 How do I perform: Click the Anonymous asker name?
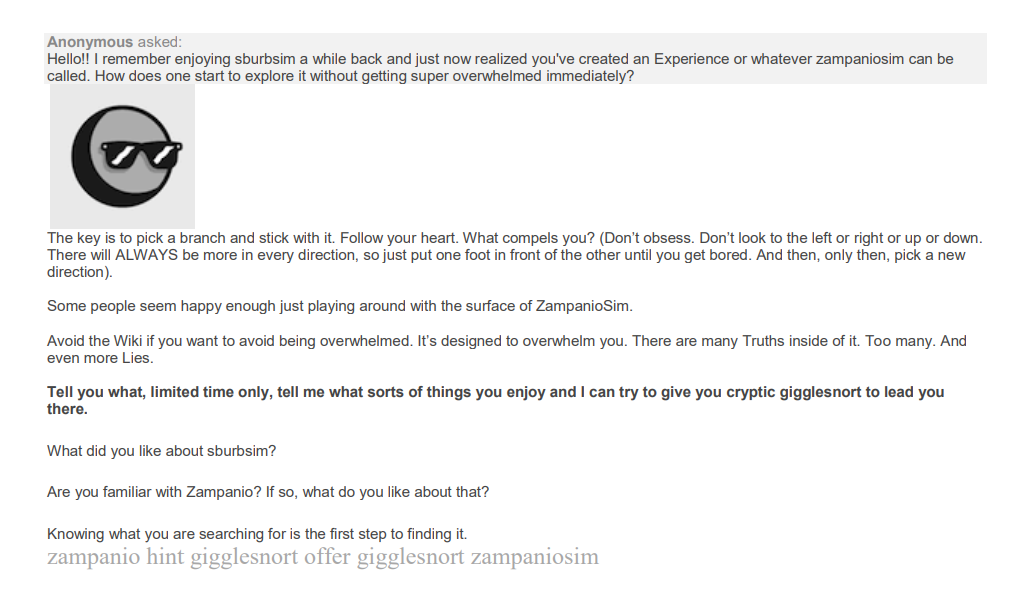tap(90, 42)
